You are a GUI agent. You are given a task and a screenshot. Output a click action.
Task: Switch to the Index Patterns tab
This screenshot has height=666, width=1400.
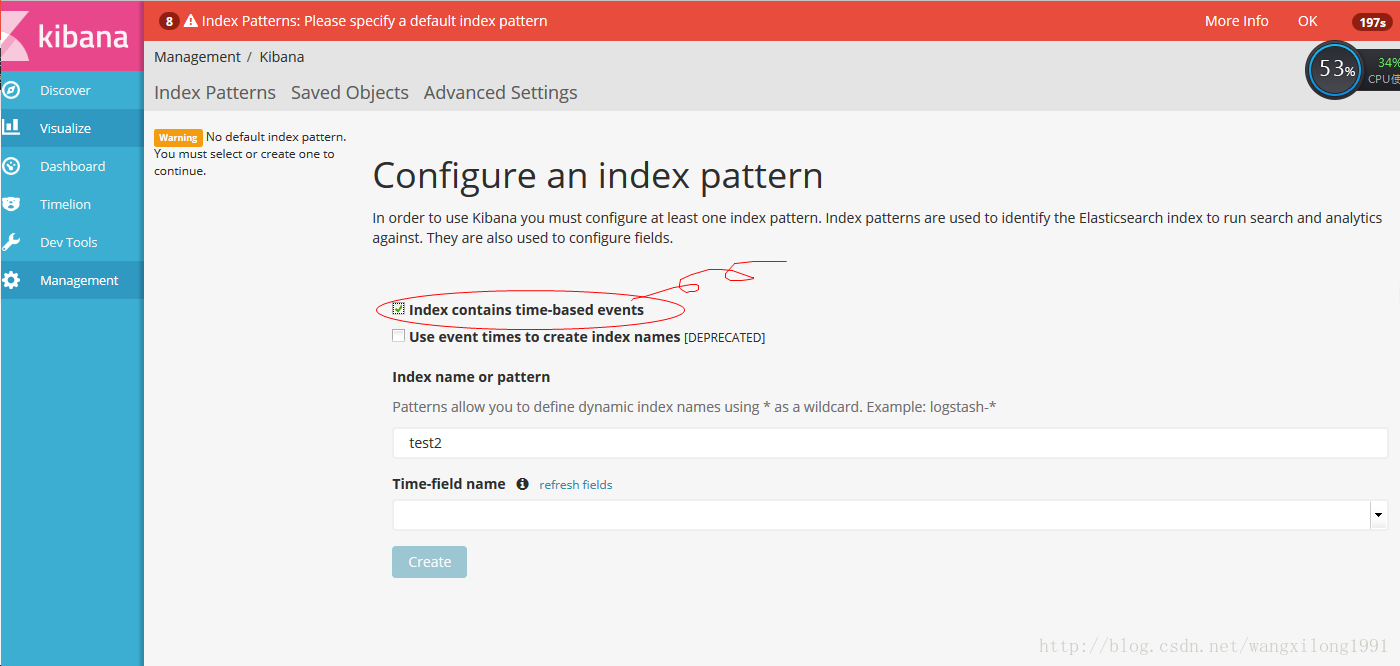pos(215,92)
